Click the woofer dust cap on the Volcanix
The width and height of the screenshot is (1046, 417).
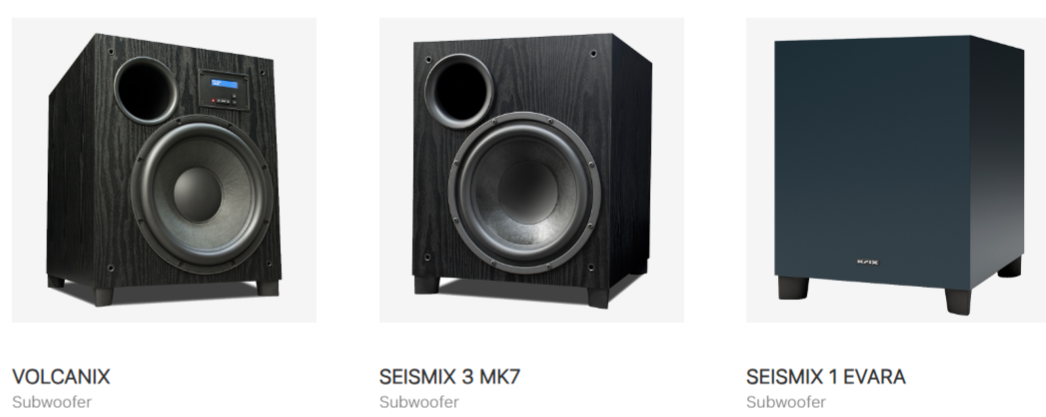pos(197,194)
